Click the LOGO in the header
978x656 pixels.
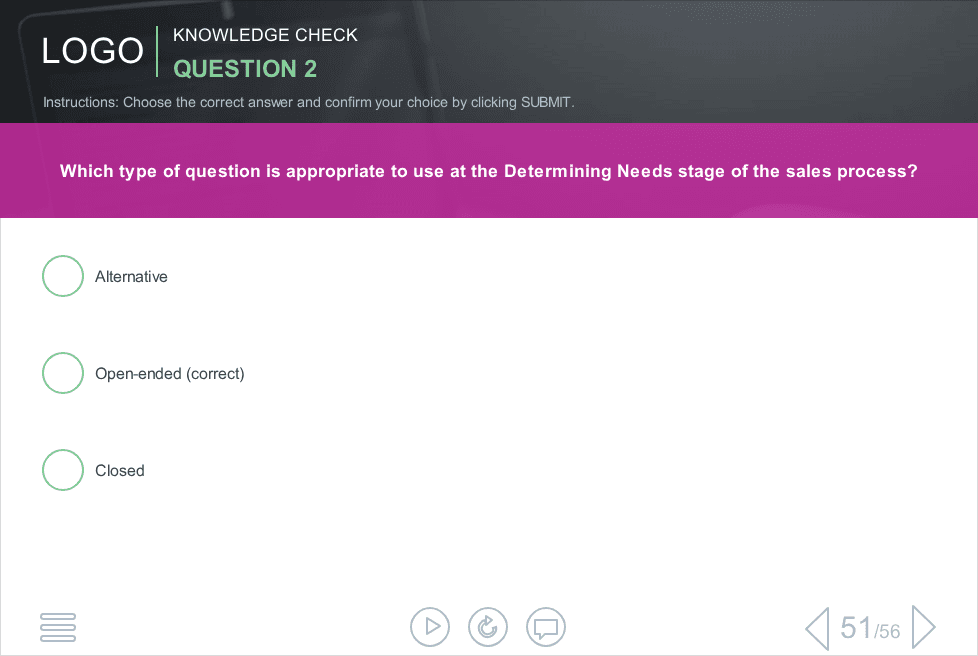coord(93,51)
